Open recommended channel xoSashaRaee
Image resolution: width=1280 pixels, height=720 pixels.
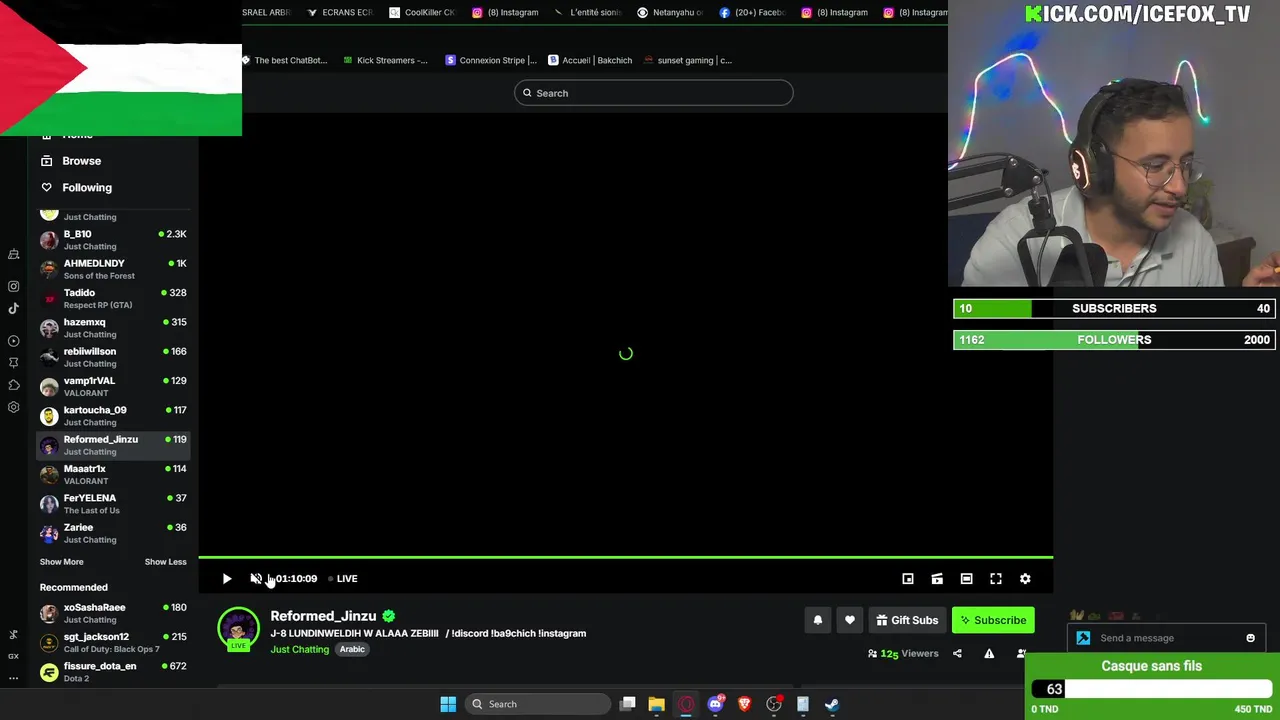coord(113,613)
